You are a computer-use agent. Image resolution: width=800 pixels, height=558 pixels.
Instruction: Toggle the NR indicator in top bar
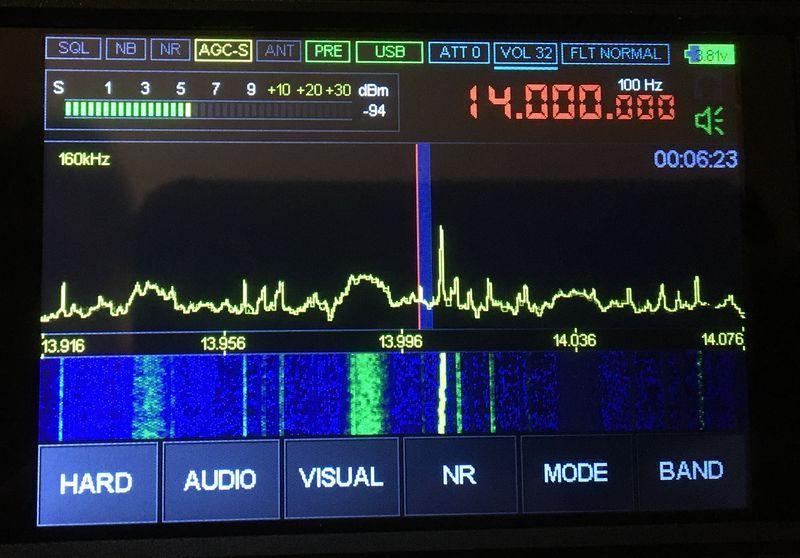pos(170,49)
